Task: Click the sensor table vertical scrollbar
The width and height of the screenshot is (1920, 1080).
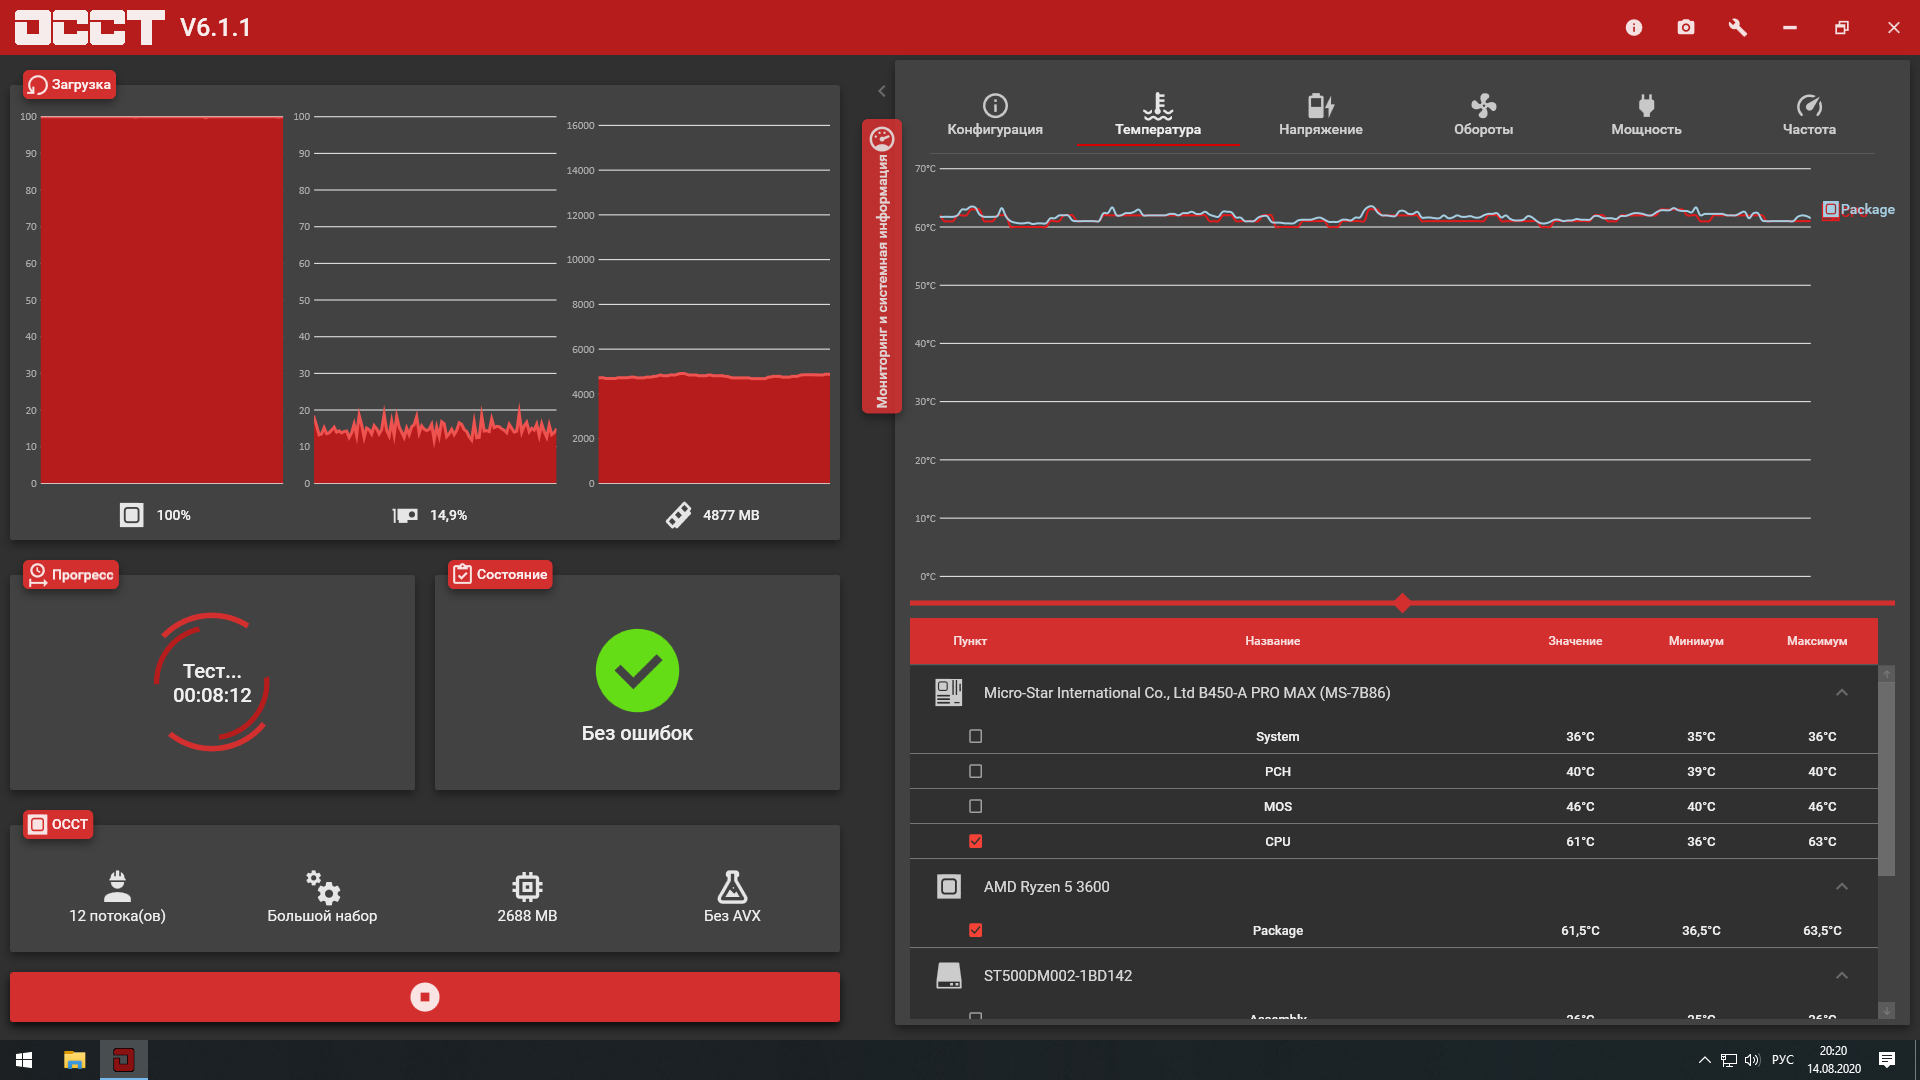Action: [1886, 780]
